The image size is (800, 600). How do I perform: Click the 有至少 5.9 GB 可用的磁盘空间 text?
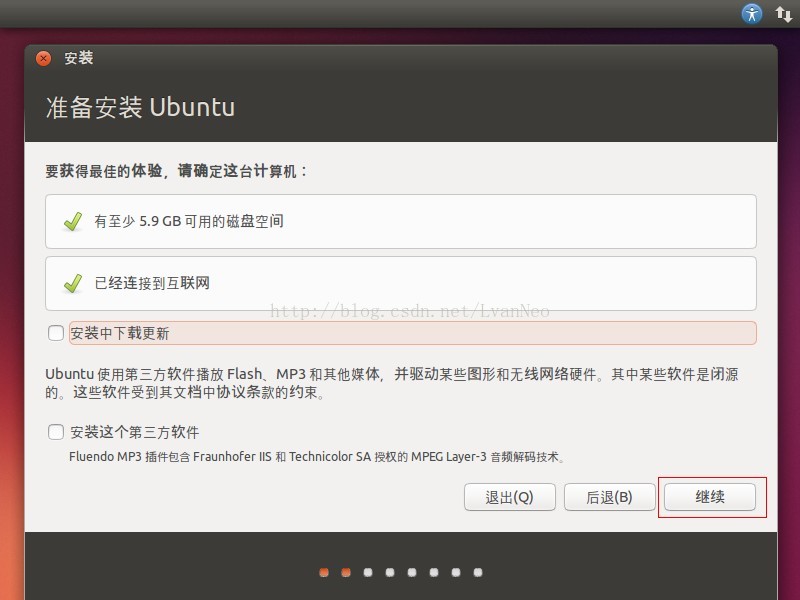tap(189, 221)
